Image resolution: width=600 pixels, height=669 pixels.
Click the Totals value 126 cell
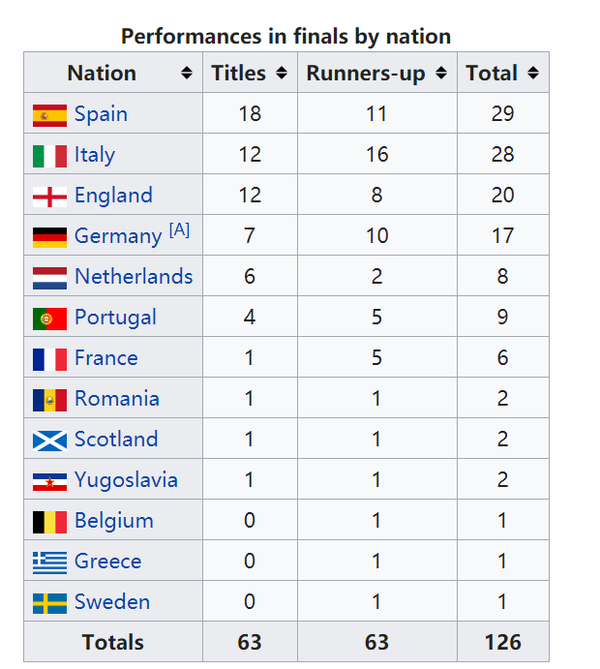pyautogui.click(x=503, y=642)
